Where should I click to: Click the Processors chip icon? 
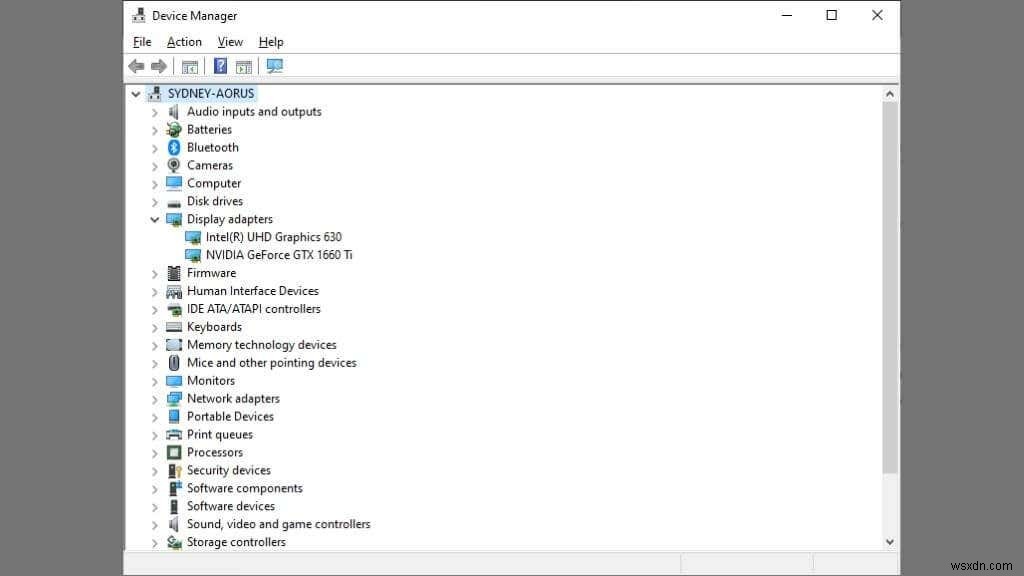(174, 452)
